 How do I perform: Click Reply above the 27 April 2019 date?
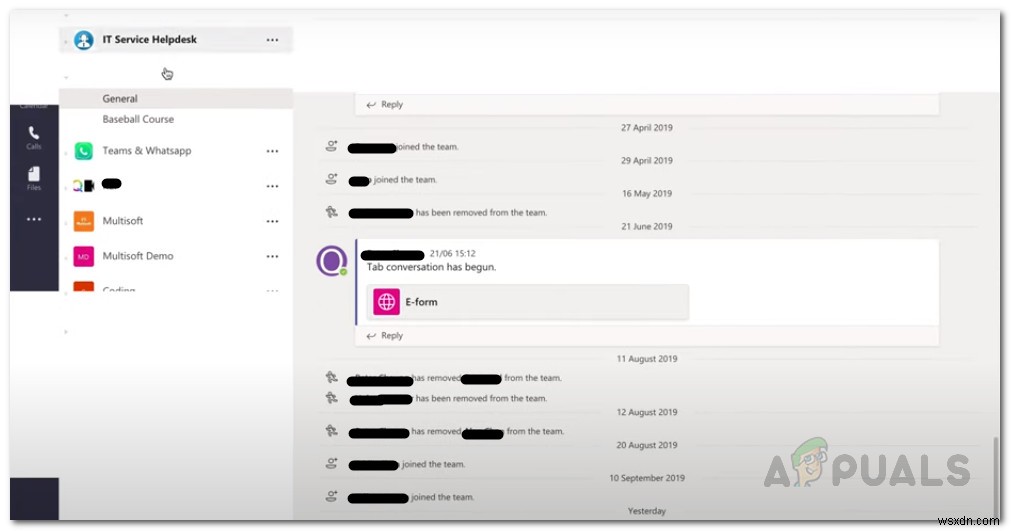(385, 104)
